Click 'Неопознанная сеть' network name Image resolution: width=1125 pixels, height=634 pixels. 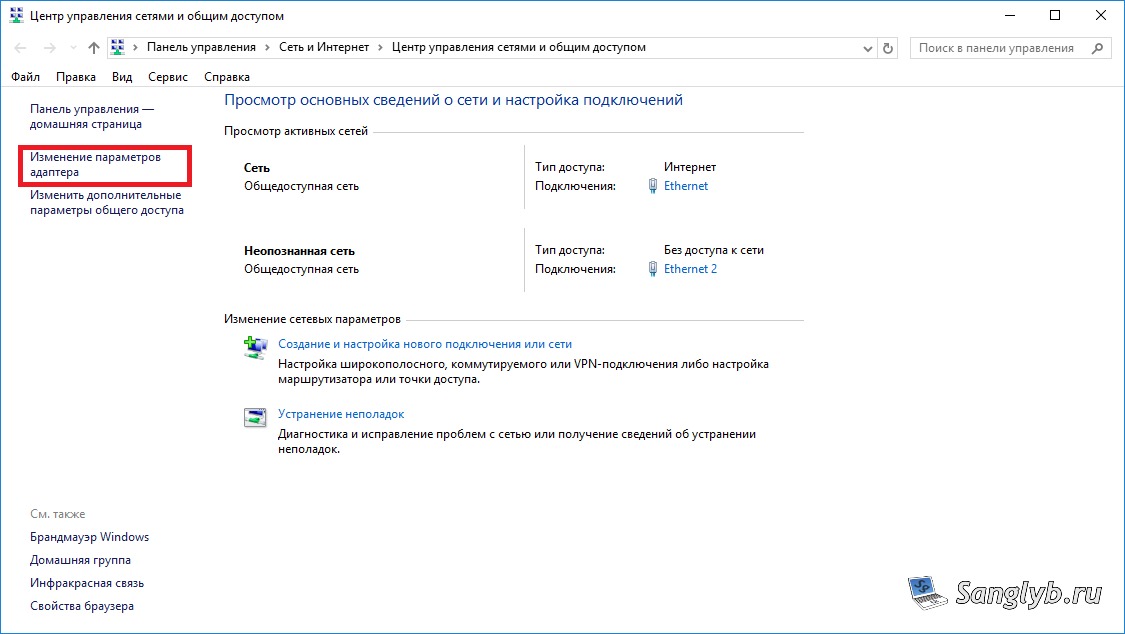[299, 251]
